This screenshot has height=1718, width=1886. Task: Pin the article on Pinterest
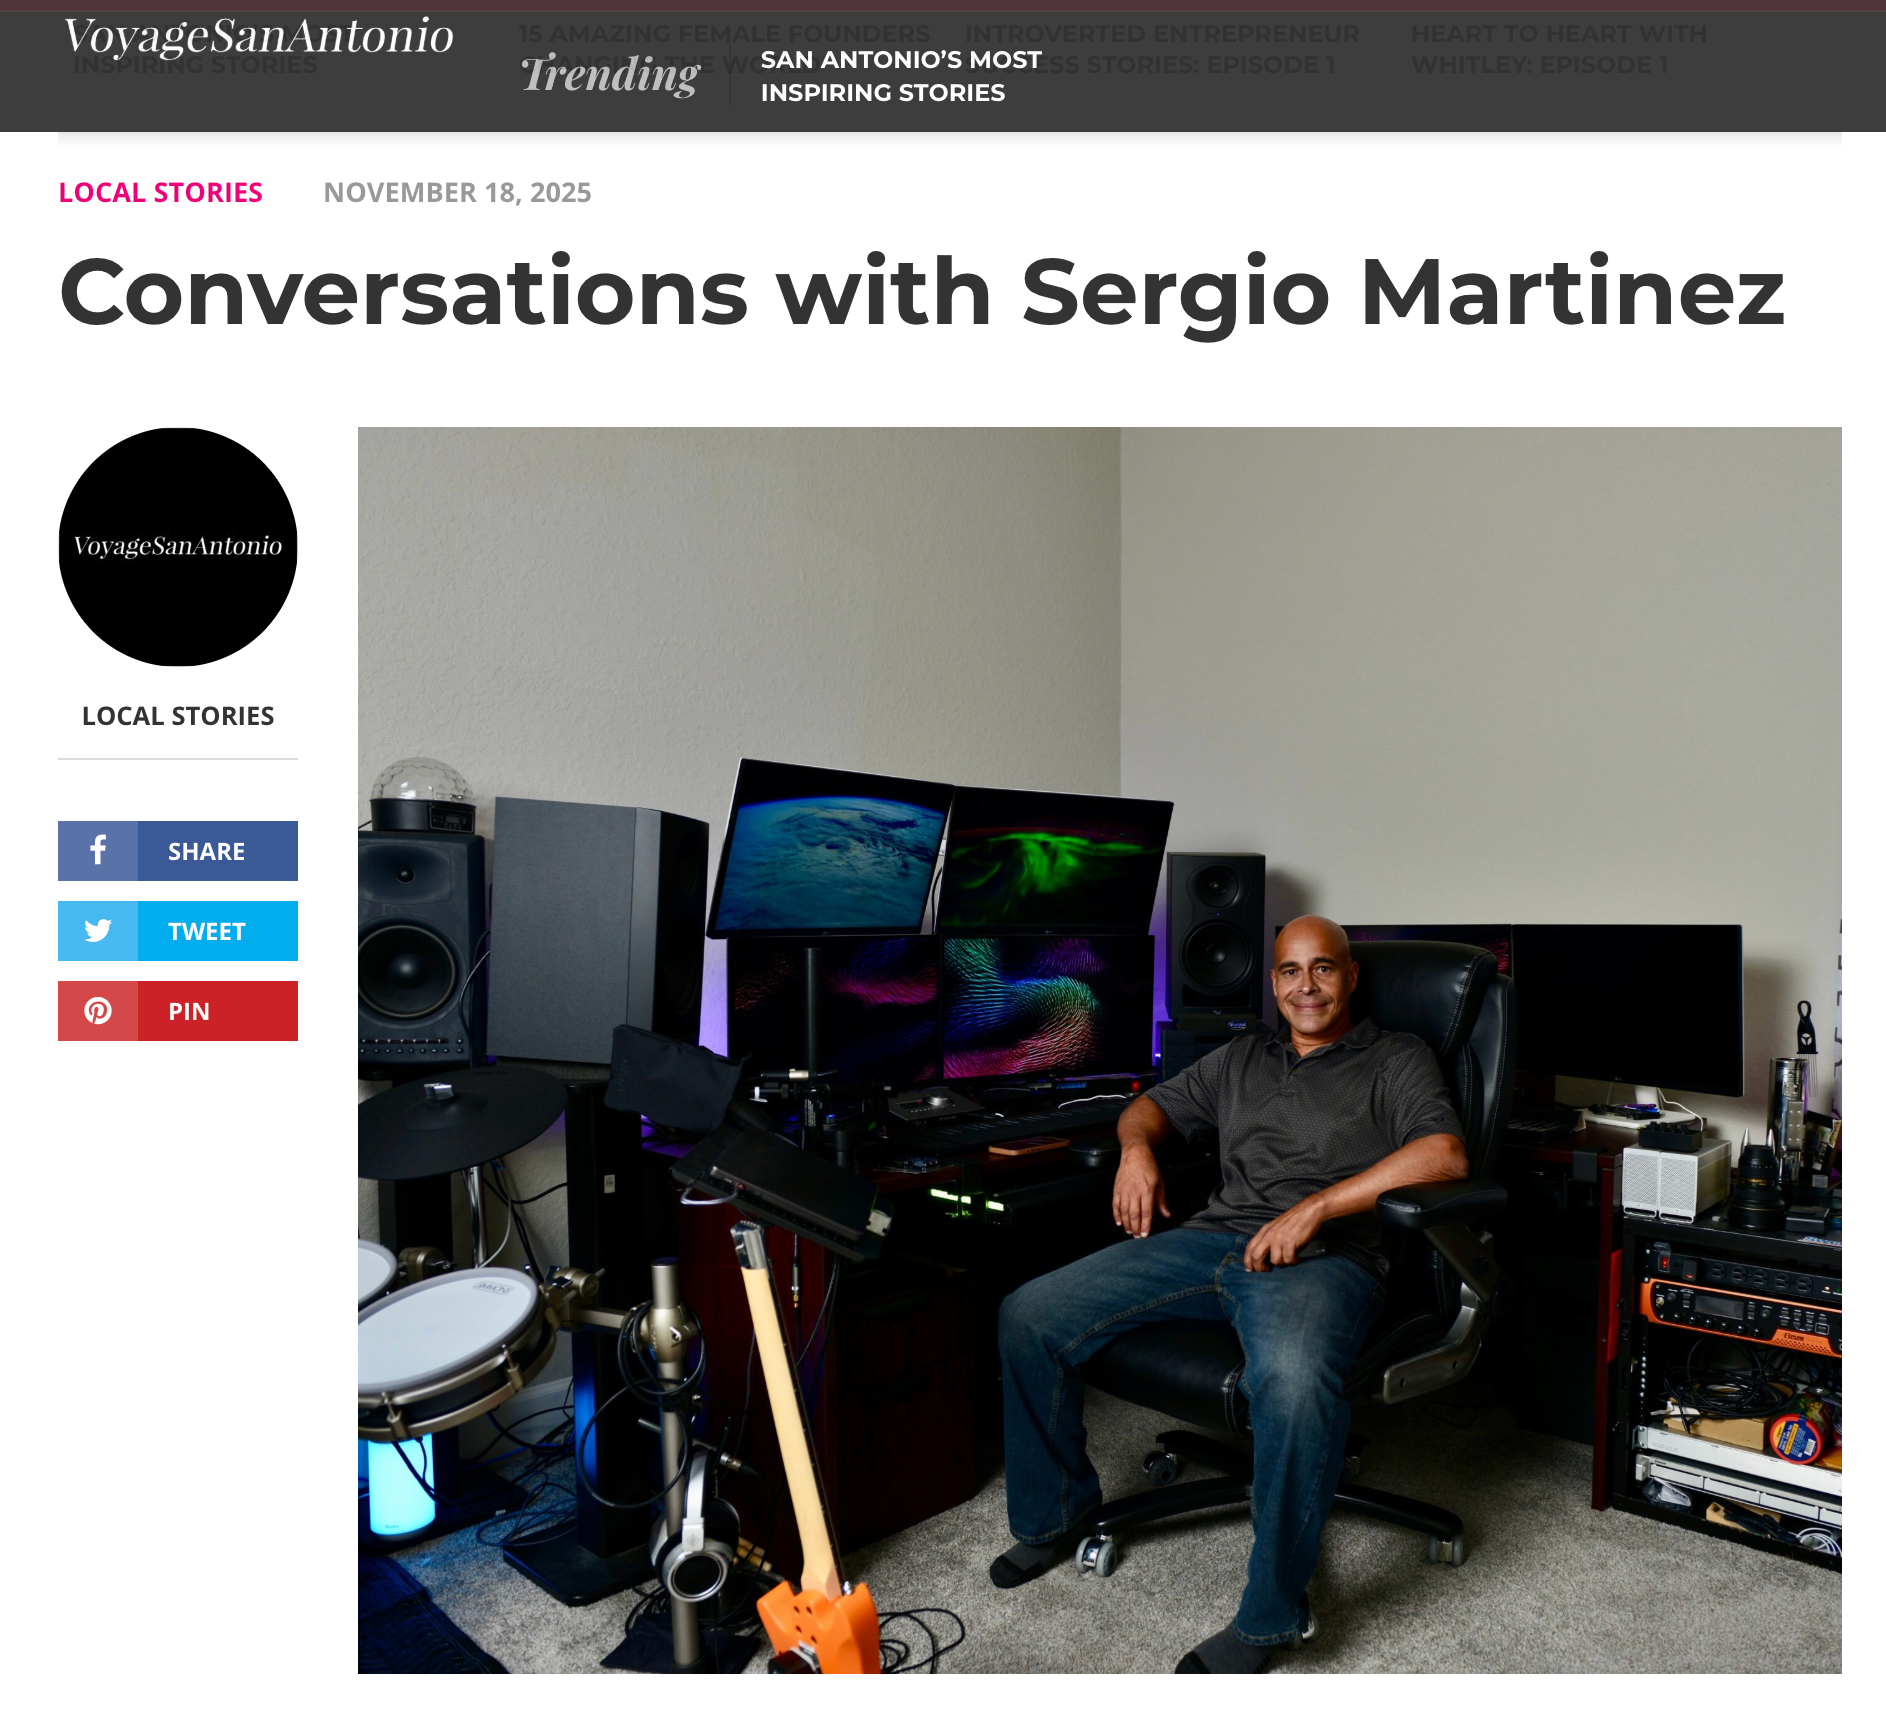click(178, 1011)
